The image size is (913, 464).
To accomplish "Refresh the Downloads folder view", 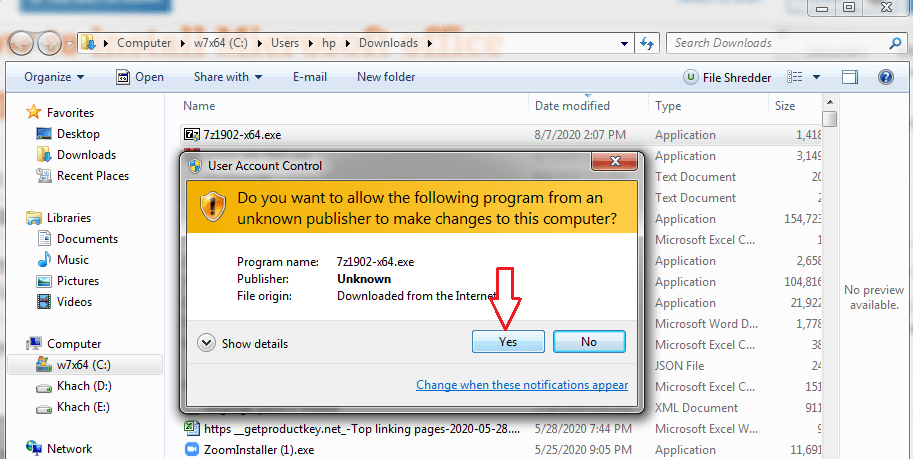I will (x=647, y=43).
